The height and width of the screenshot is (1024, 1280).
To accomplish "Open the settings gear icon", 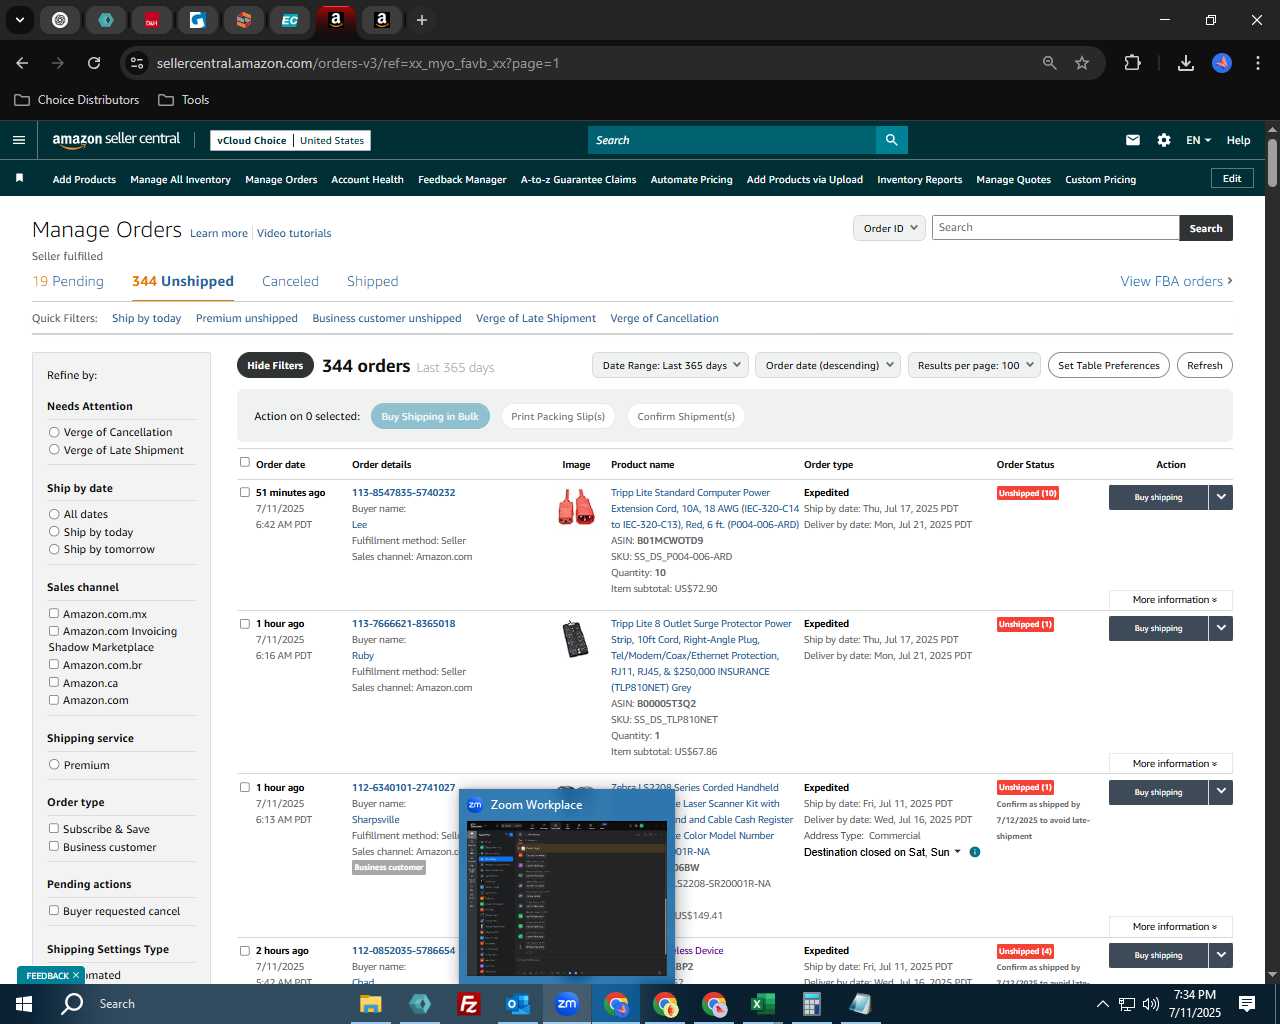I will point(1164,140).
